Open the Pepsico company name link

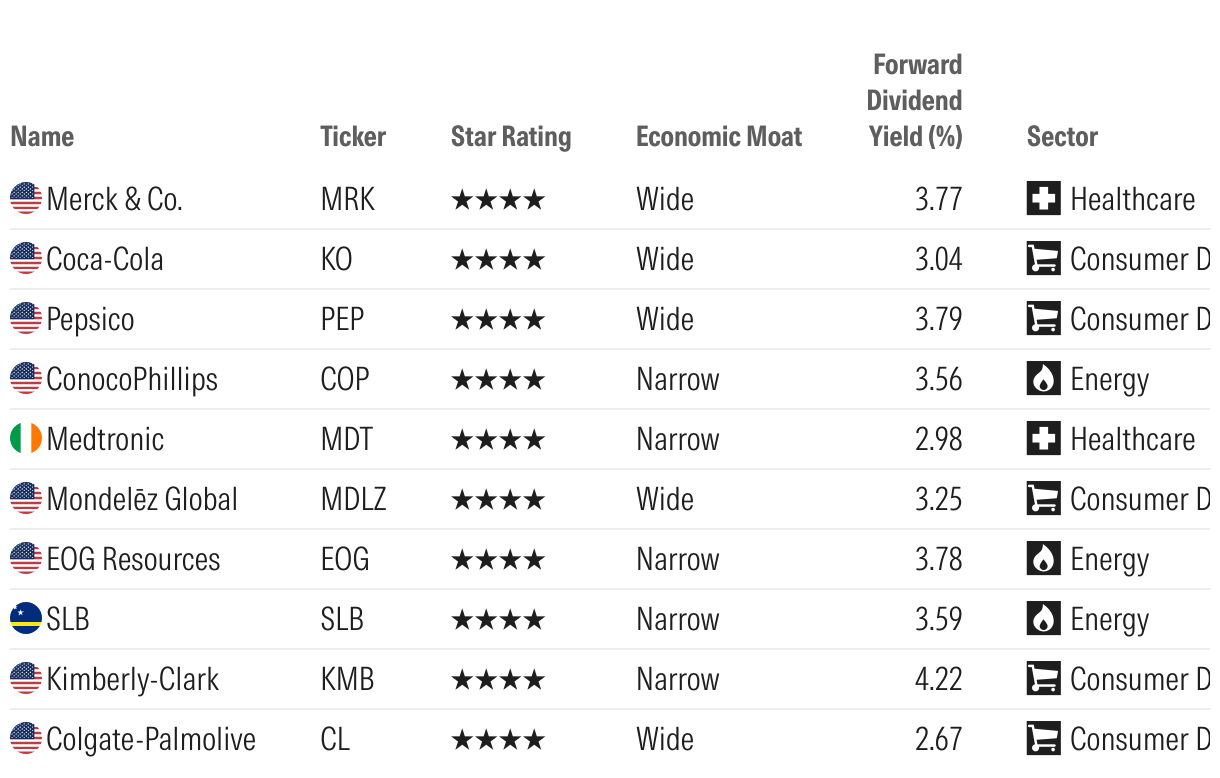(90, 319)
